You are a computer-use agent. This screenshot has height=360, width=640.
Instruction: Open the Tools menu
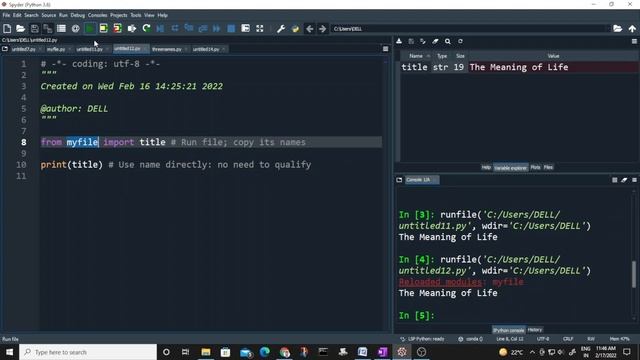[x=136, y=15]
